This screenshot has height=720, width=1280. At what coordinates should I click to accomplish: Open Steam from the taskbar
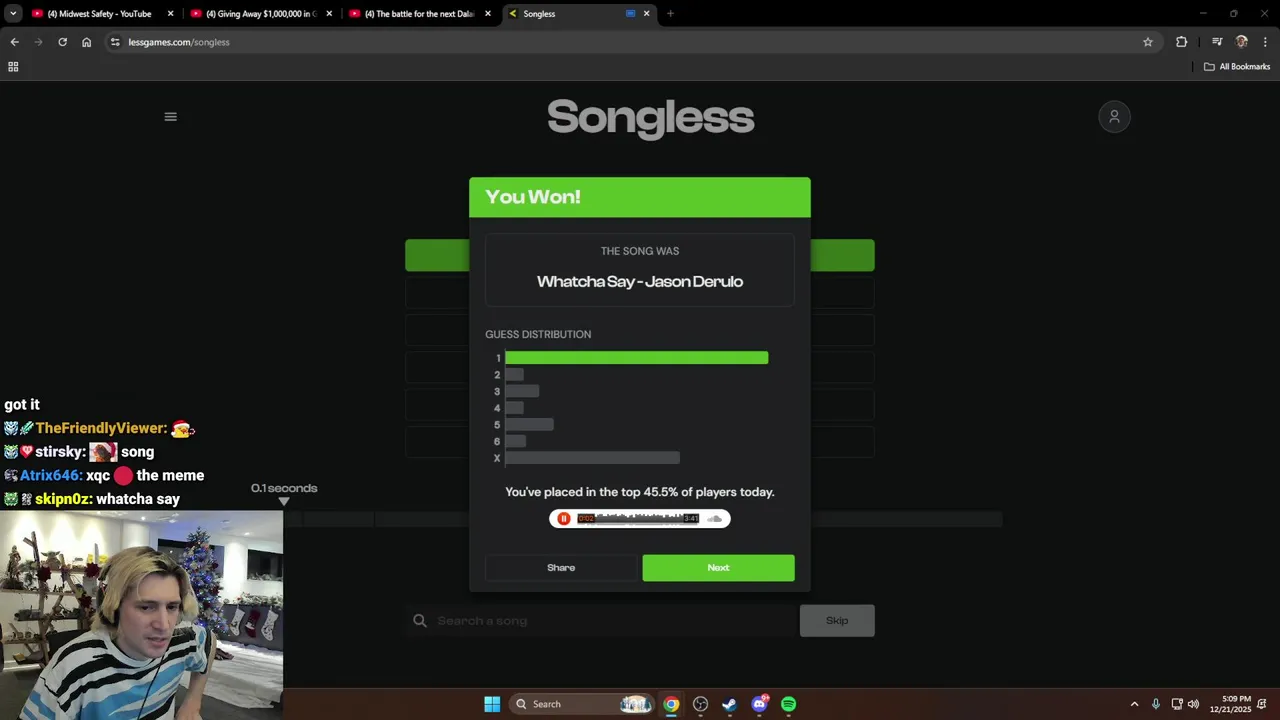pyautogui.click(x=730, y=704)
